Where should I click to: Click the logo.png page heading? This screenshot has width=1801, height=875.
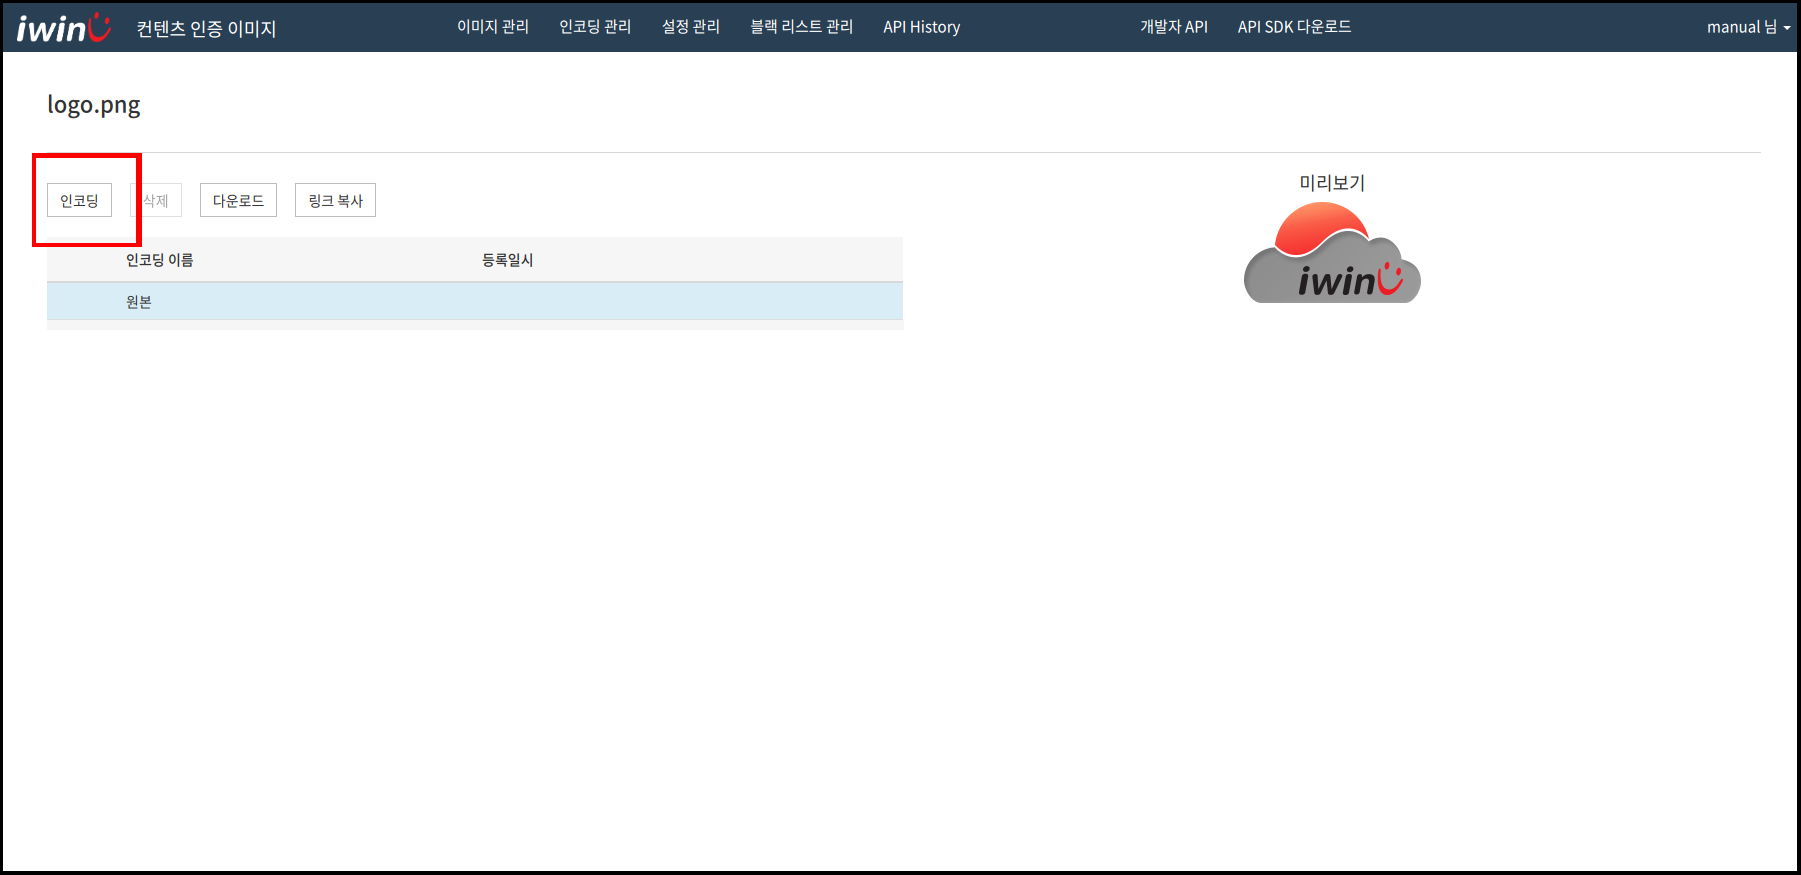point(94,105)
